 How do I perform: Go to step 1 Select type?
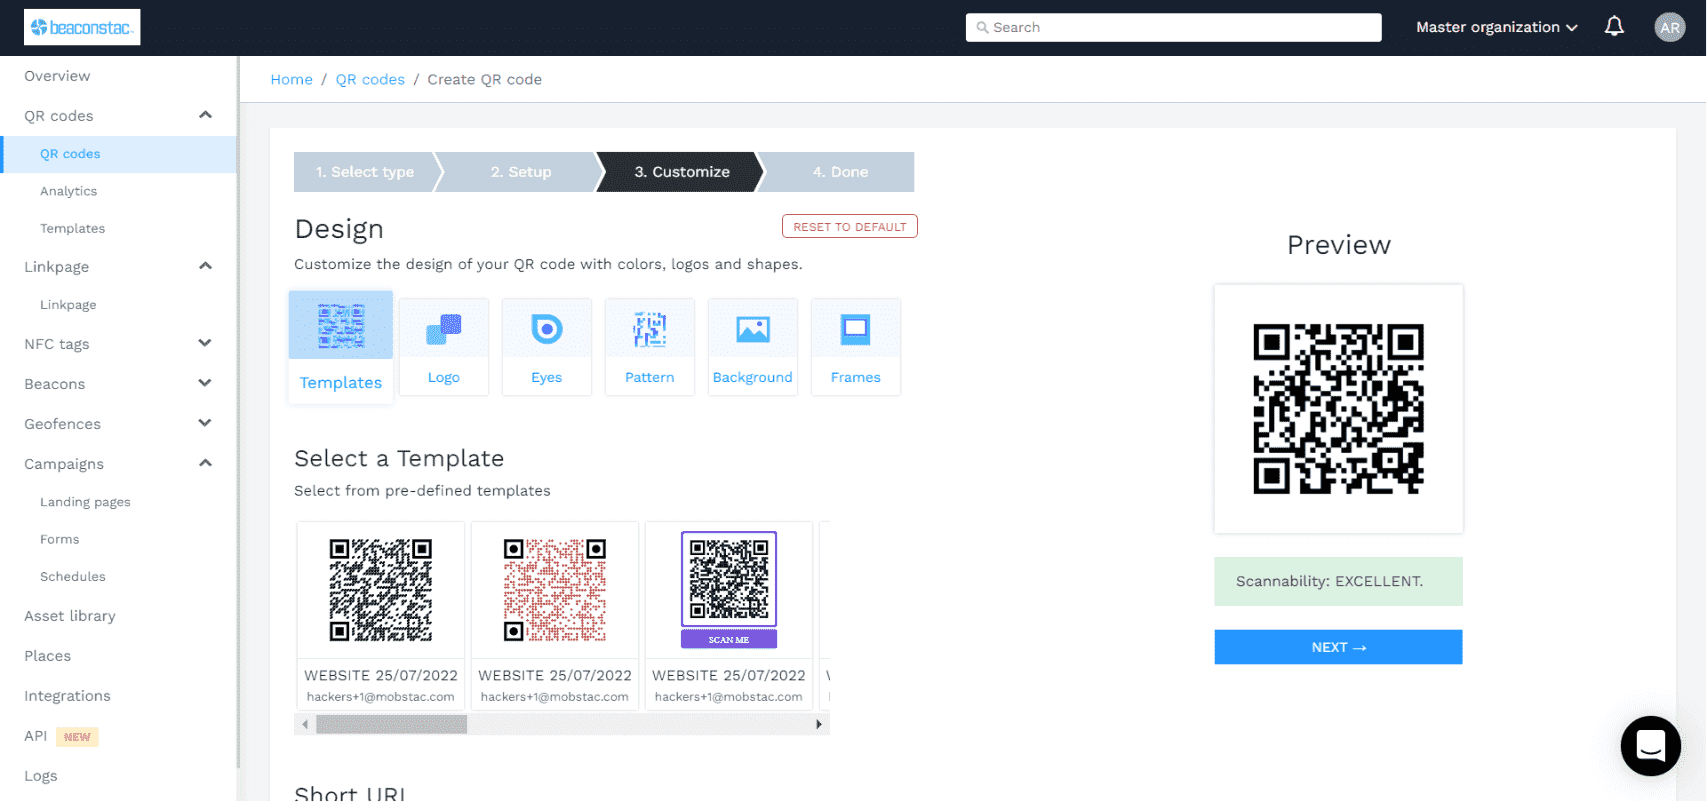coord(365,172)
